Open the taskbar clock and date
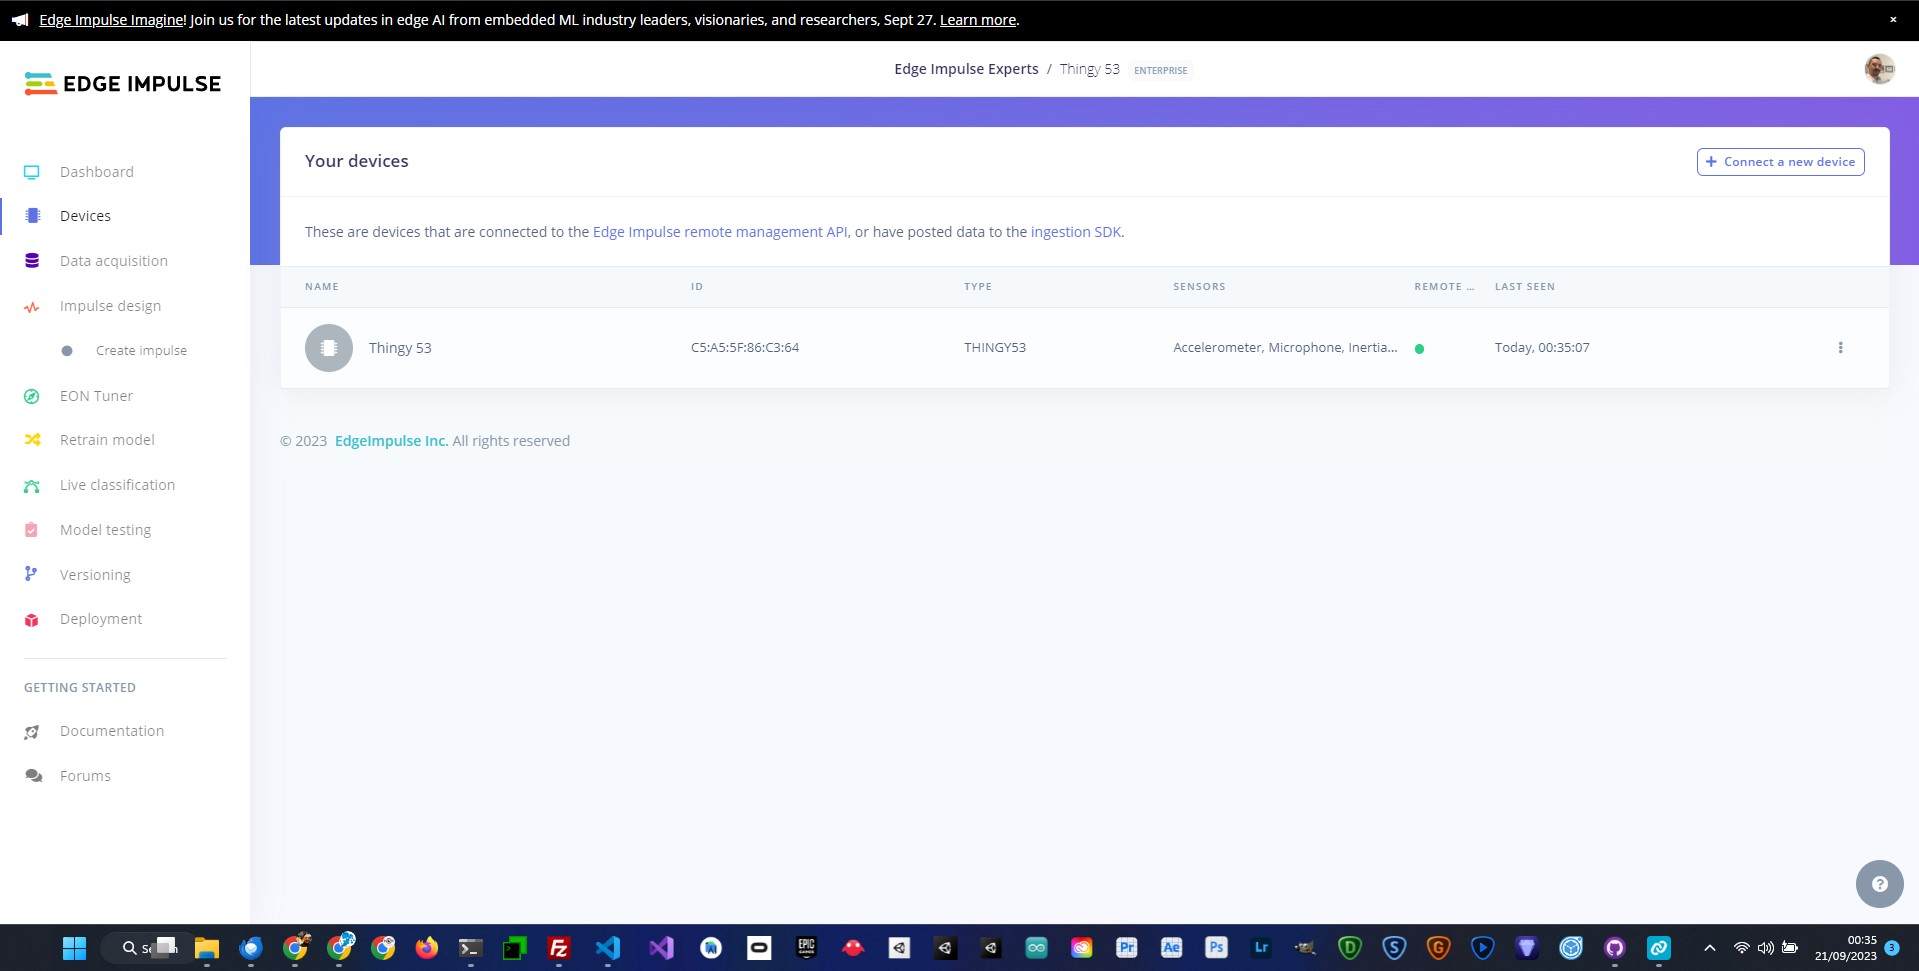This screenshot has height=971, width=1919. coord(1846,948)
